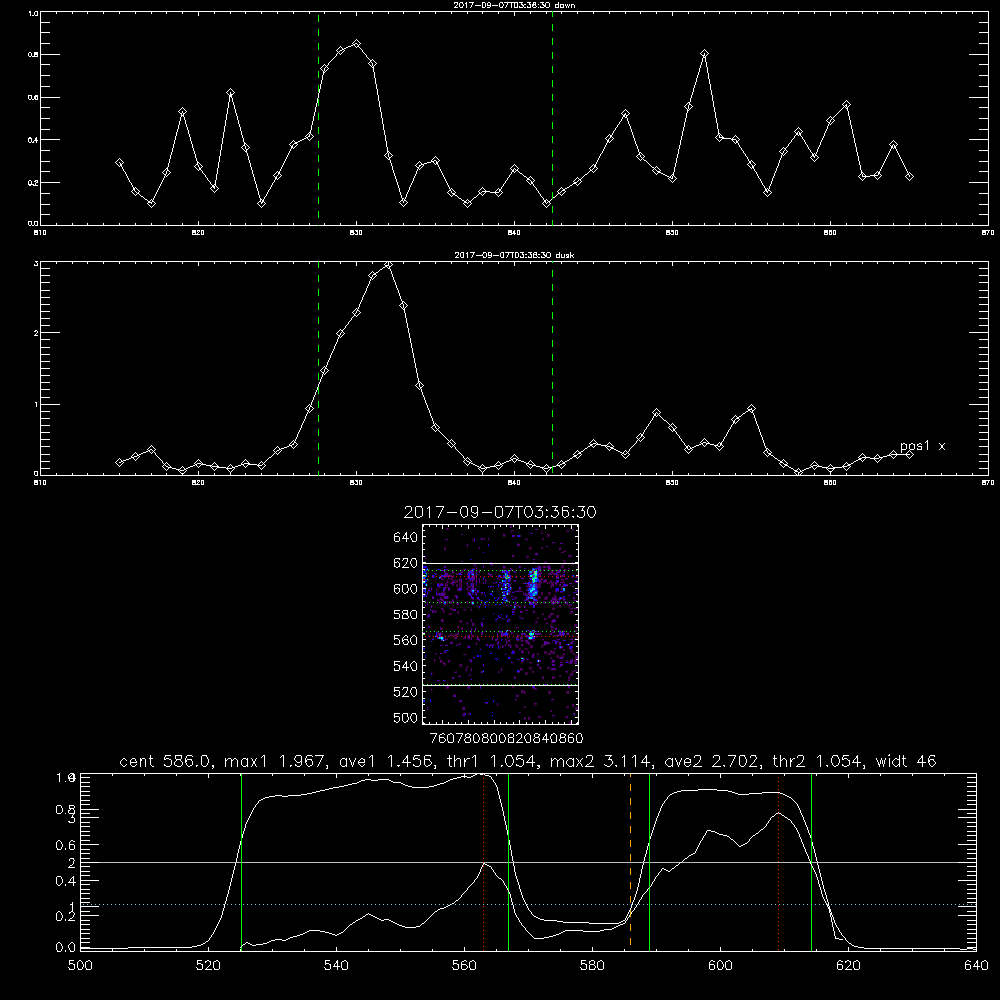Click the solid green line near 567

508,862
